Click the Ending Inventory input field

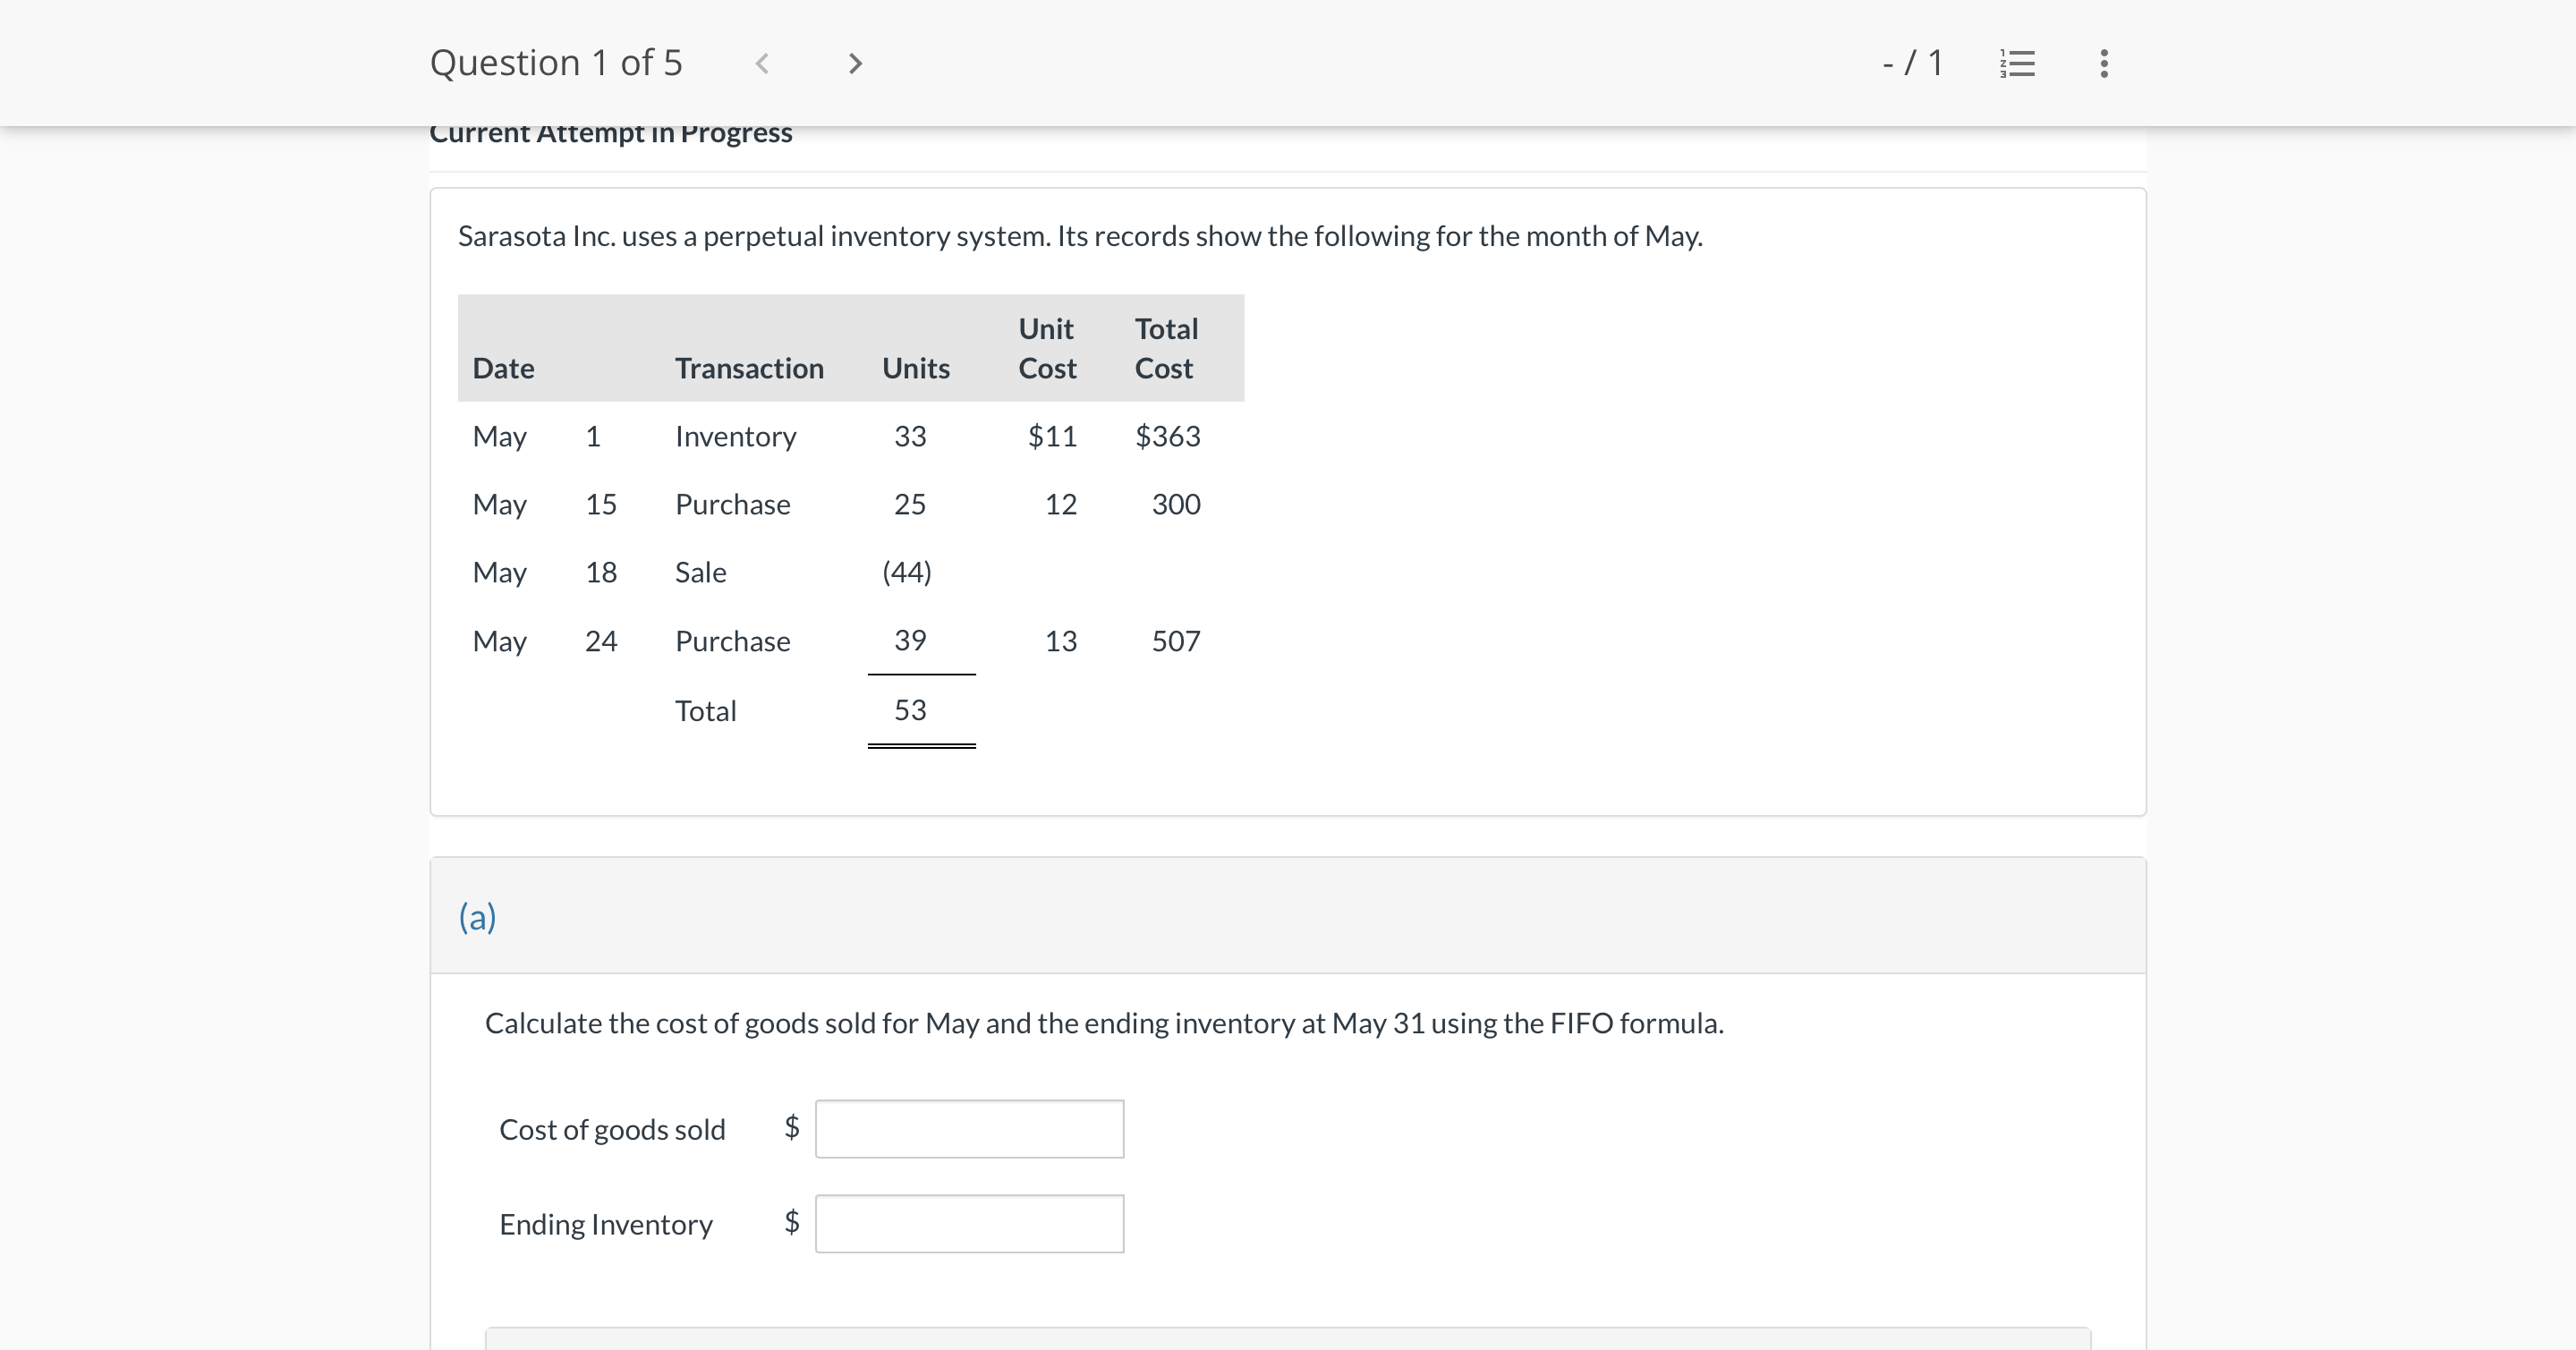(968, 1223)
